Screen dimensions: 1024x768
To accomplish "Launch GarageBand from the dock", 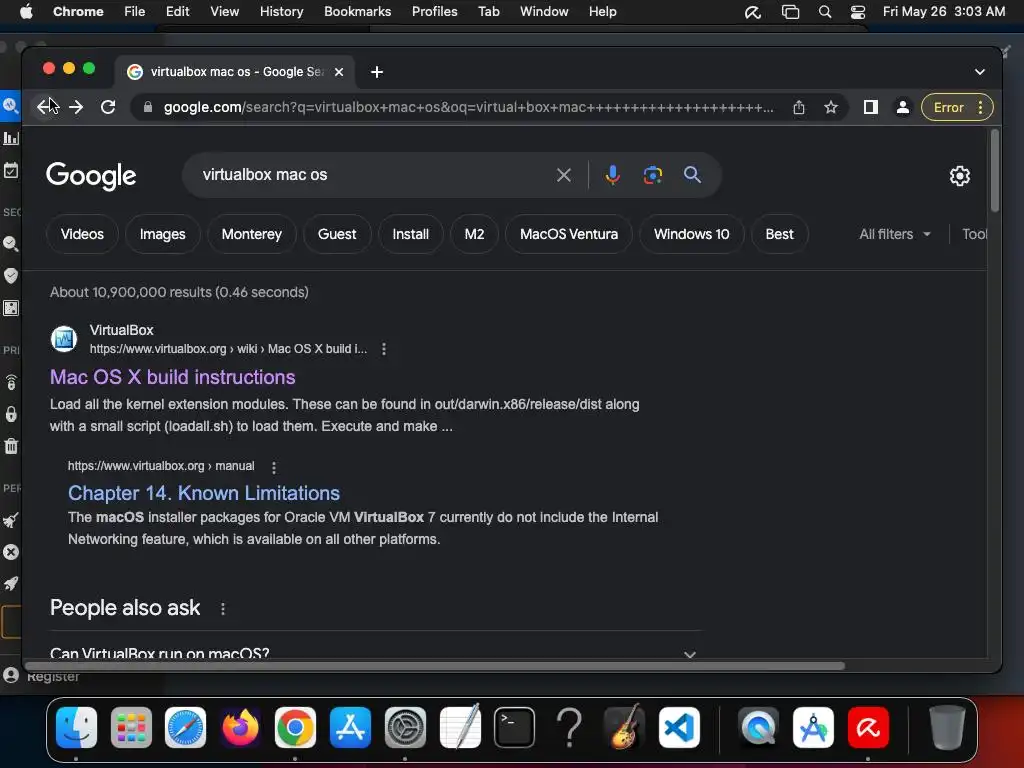I will tap(625, 726).
